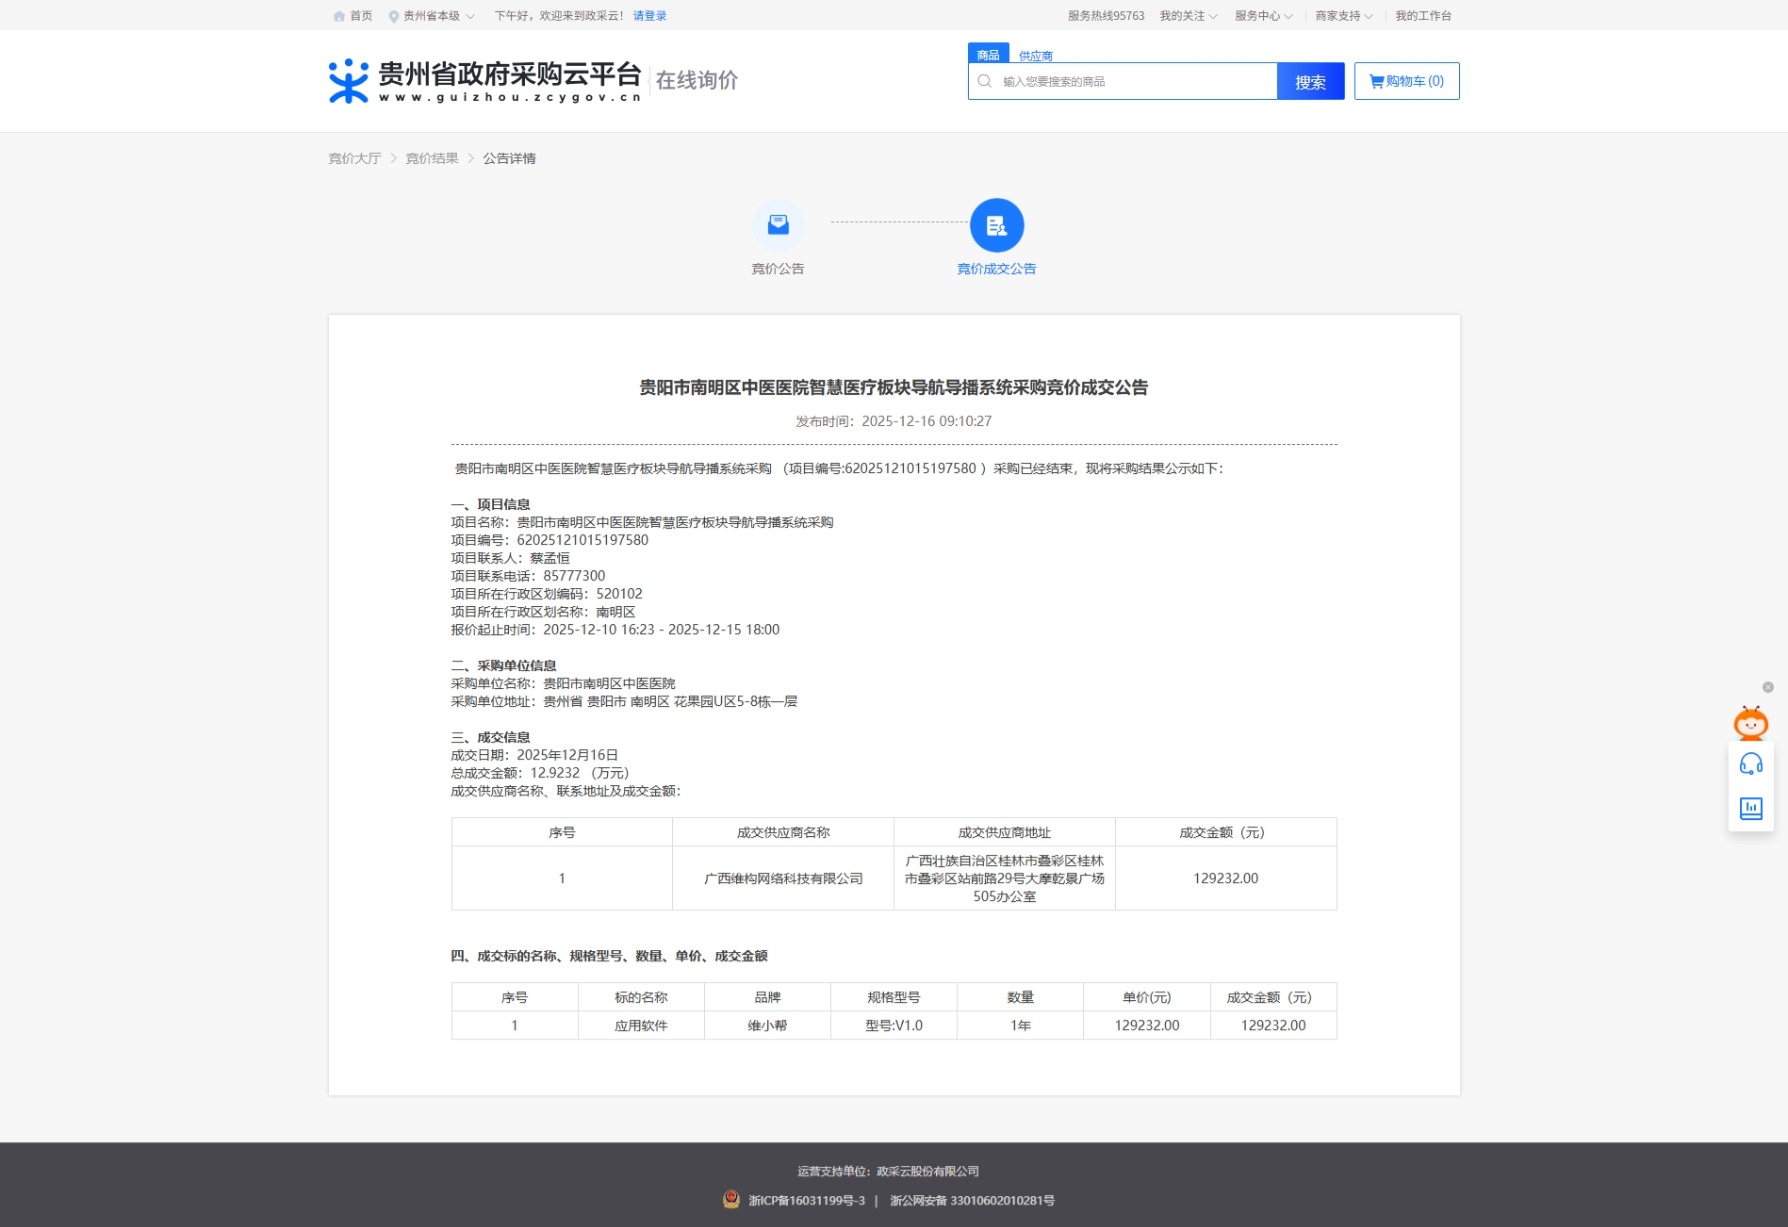Expand the 我的关注 dropdown menu

point(1187,16)
